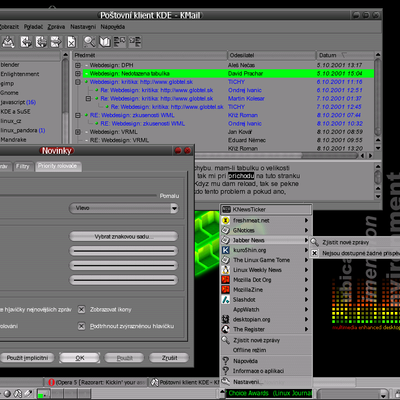Screen dimensions: 400x400
Task: Select the KDE a SuSE folder
Action: tap(15, 112)
